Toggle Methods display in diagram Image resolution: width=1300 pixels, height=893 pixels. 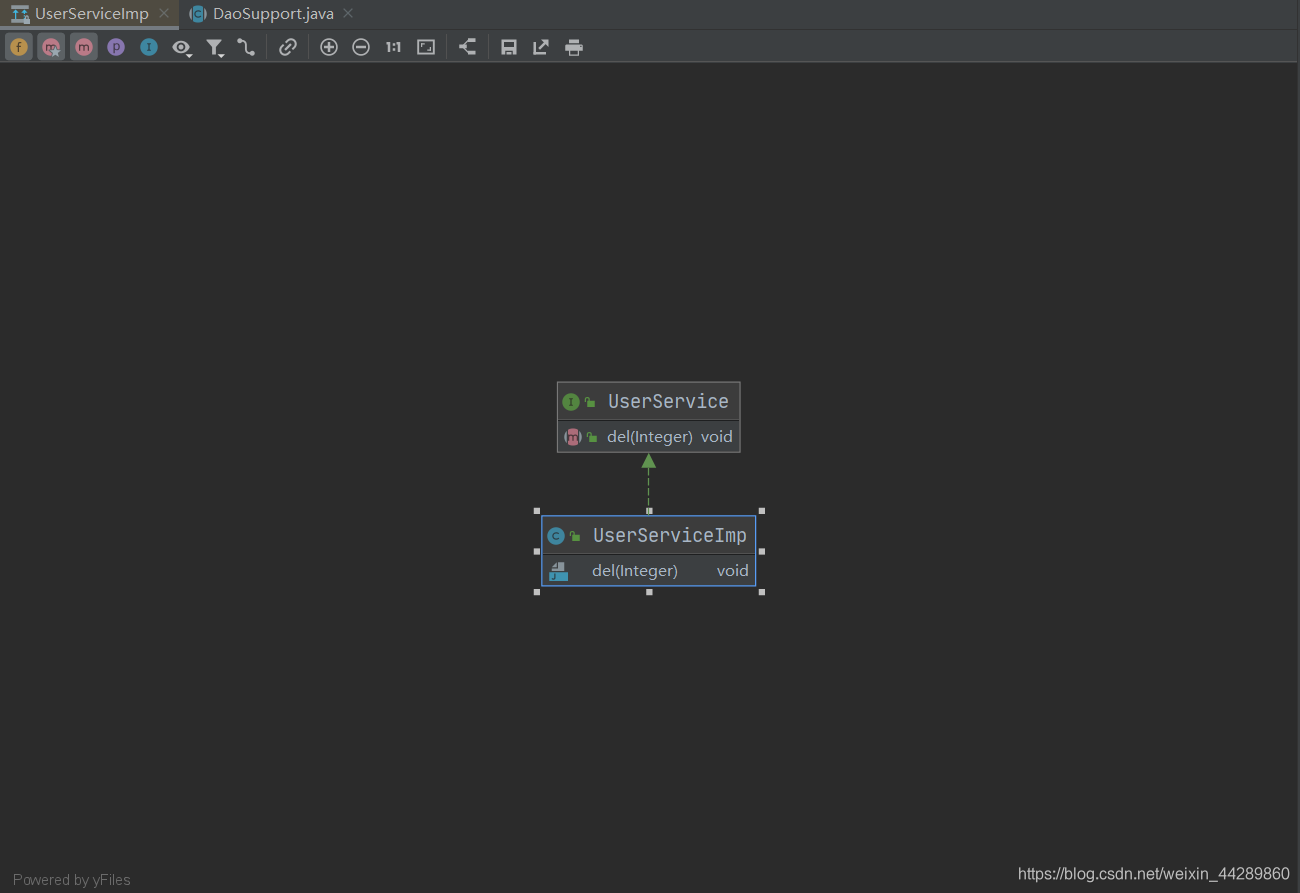coord(84,47)
